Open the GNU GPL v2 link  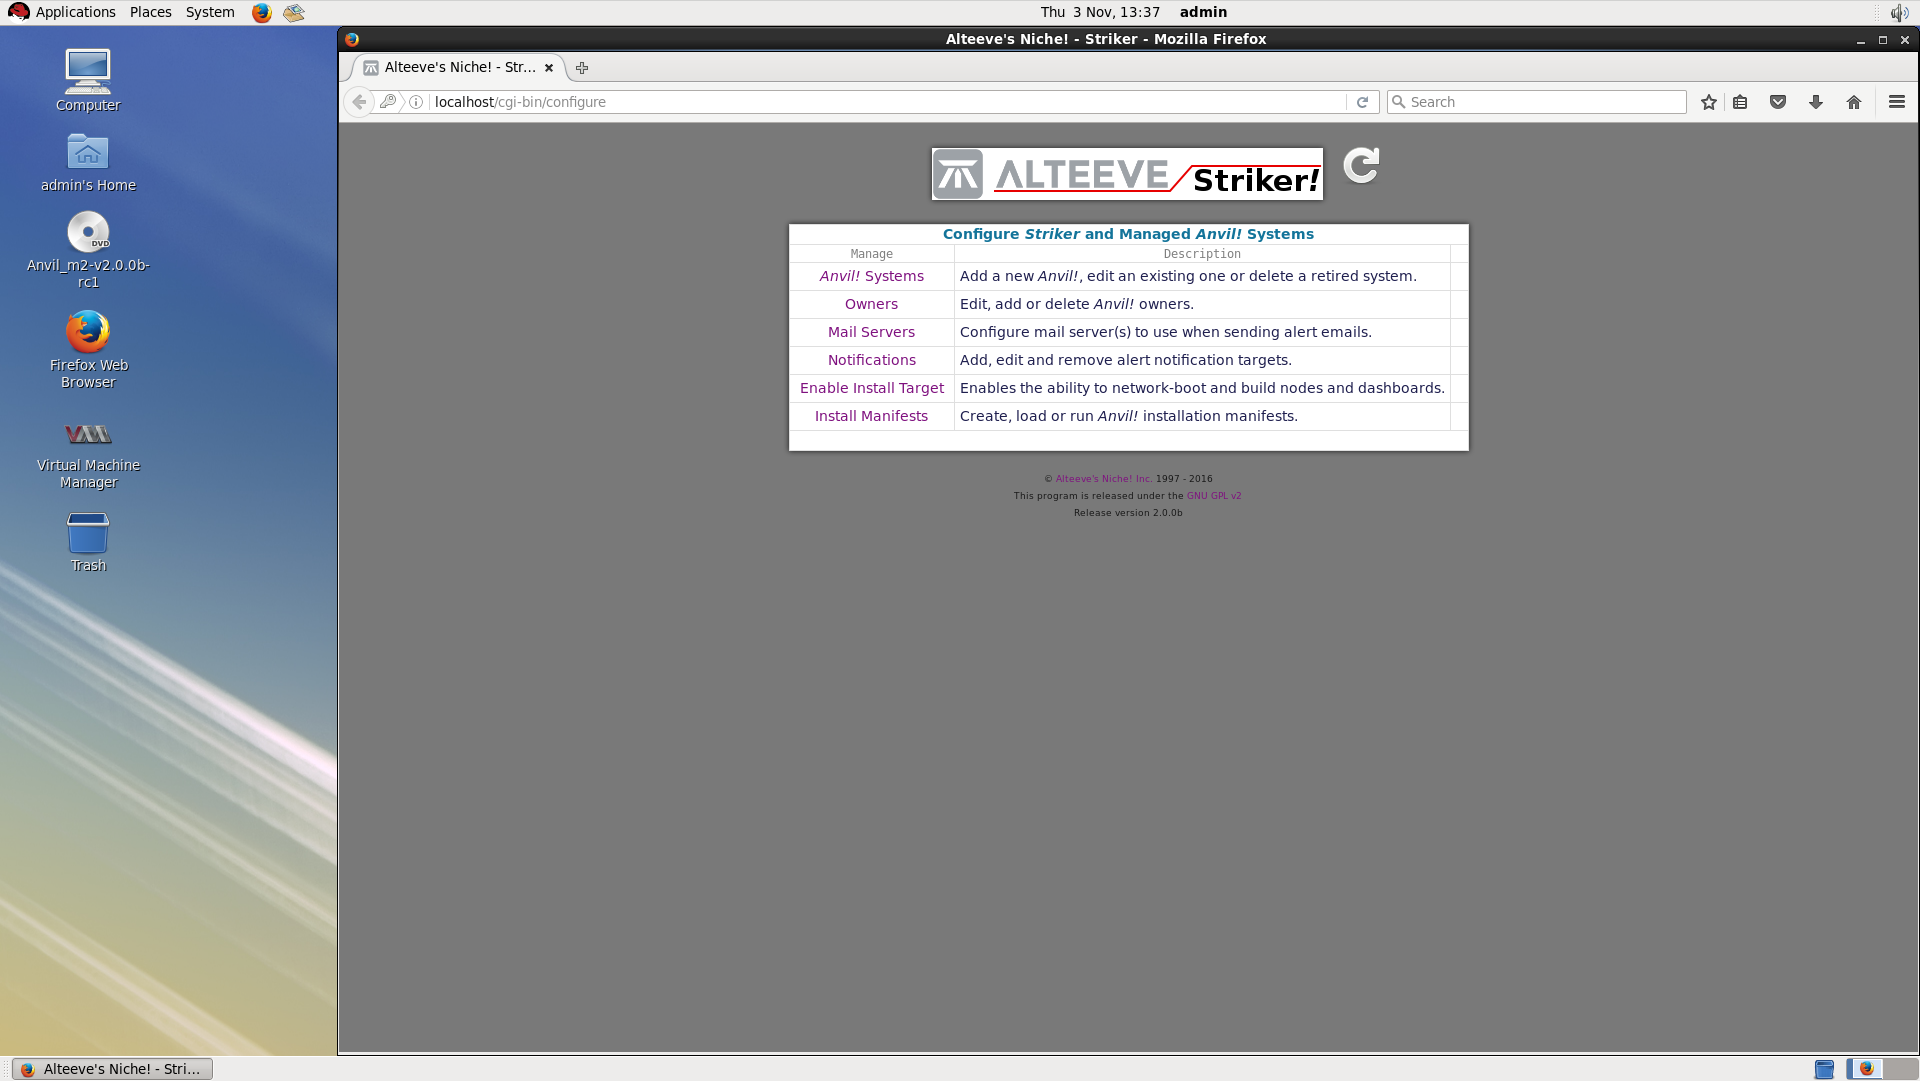coord(1213,496)
